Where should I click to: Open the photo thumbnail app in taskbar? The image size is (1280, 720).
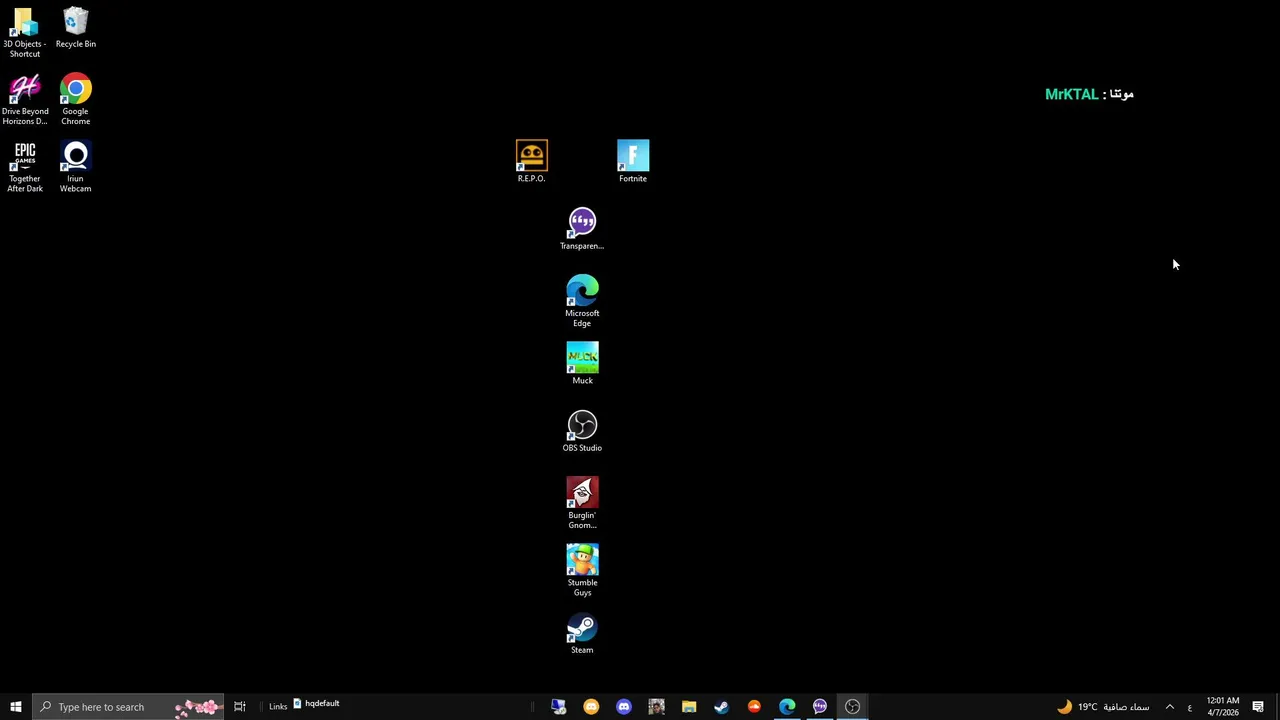pos(656,707)
